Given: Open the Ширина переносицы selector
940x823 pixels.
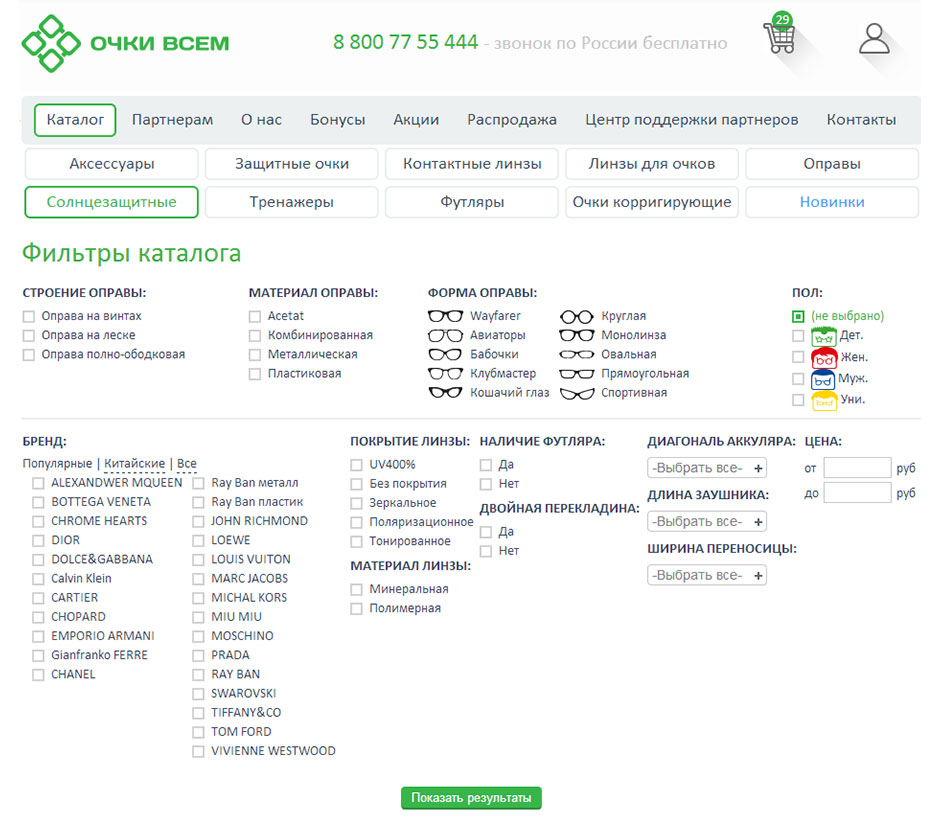Looking at the screenshot, I should [x=706, y=576].
